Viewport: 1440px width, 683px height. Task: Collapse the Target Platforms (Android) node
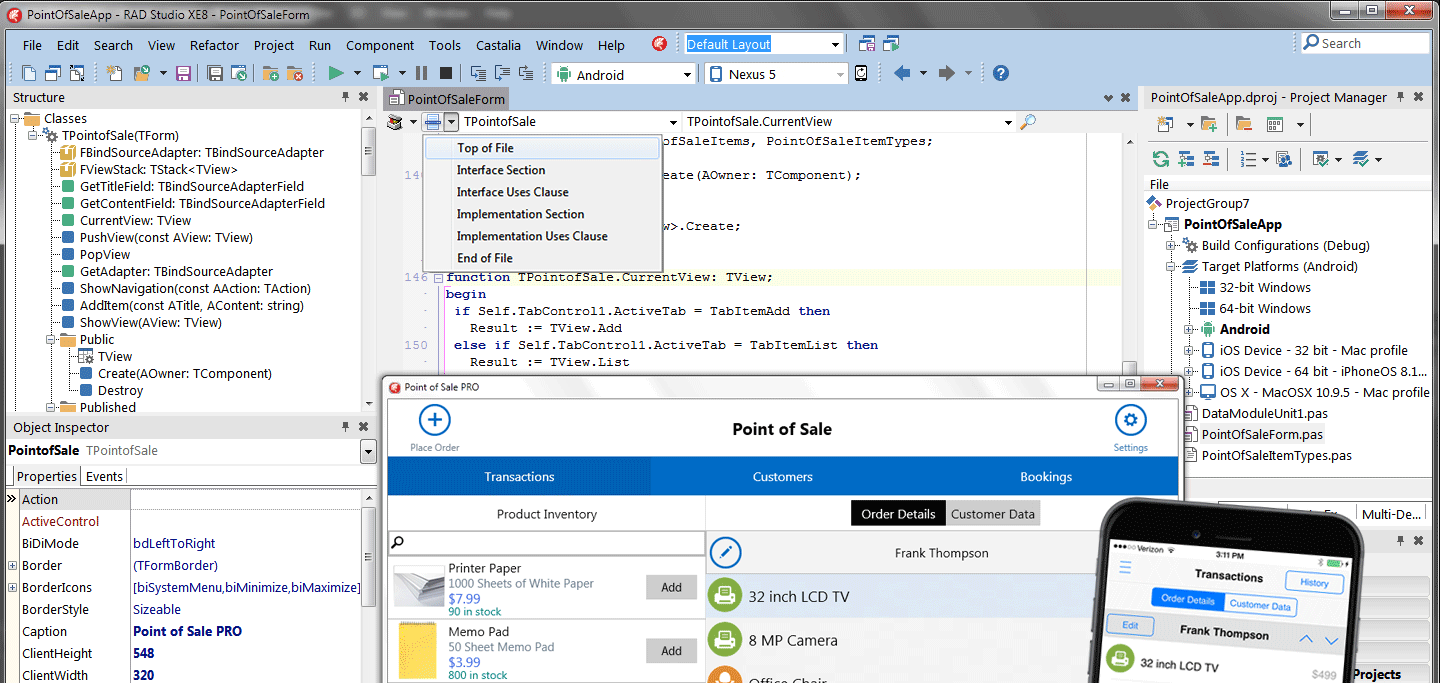coord(1170,267)
